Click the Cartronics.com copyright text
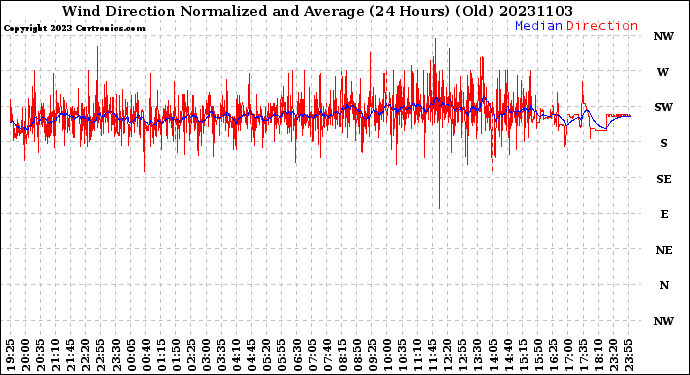Image resolution: width=690 pixels, height=375 pixels. 74,29
